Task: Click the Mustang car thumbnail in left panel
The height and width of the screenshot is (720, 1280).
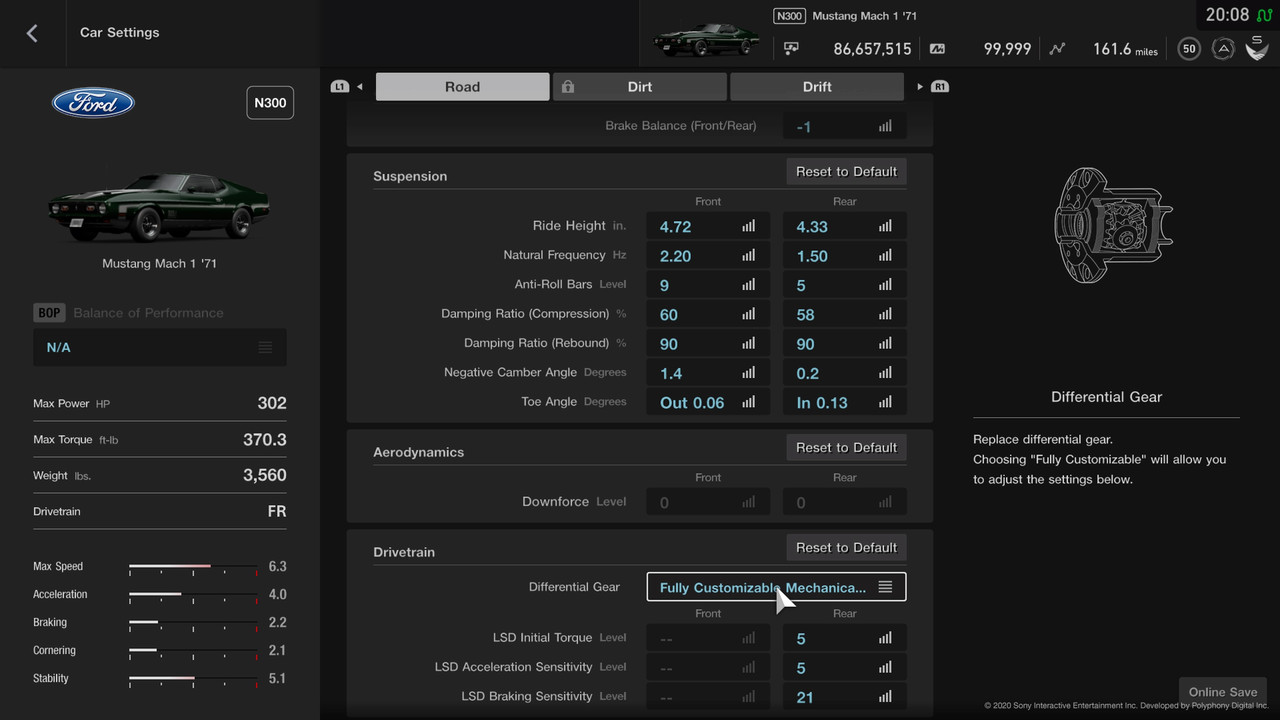Action: tap(158, 207)
